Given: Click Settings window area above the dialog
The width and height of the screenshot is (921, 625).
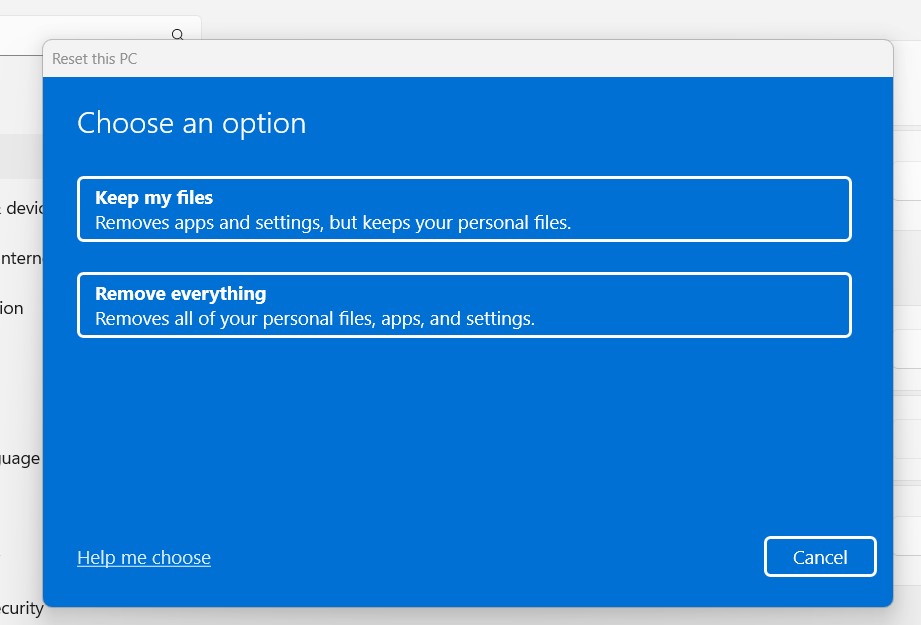Looking at the screenshot, I should (500, 18).
